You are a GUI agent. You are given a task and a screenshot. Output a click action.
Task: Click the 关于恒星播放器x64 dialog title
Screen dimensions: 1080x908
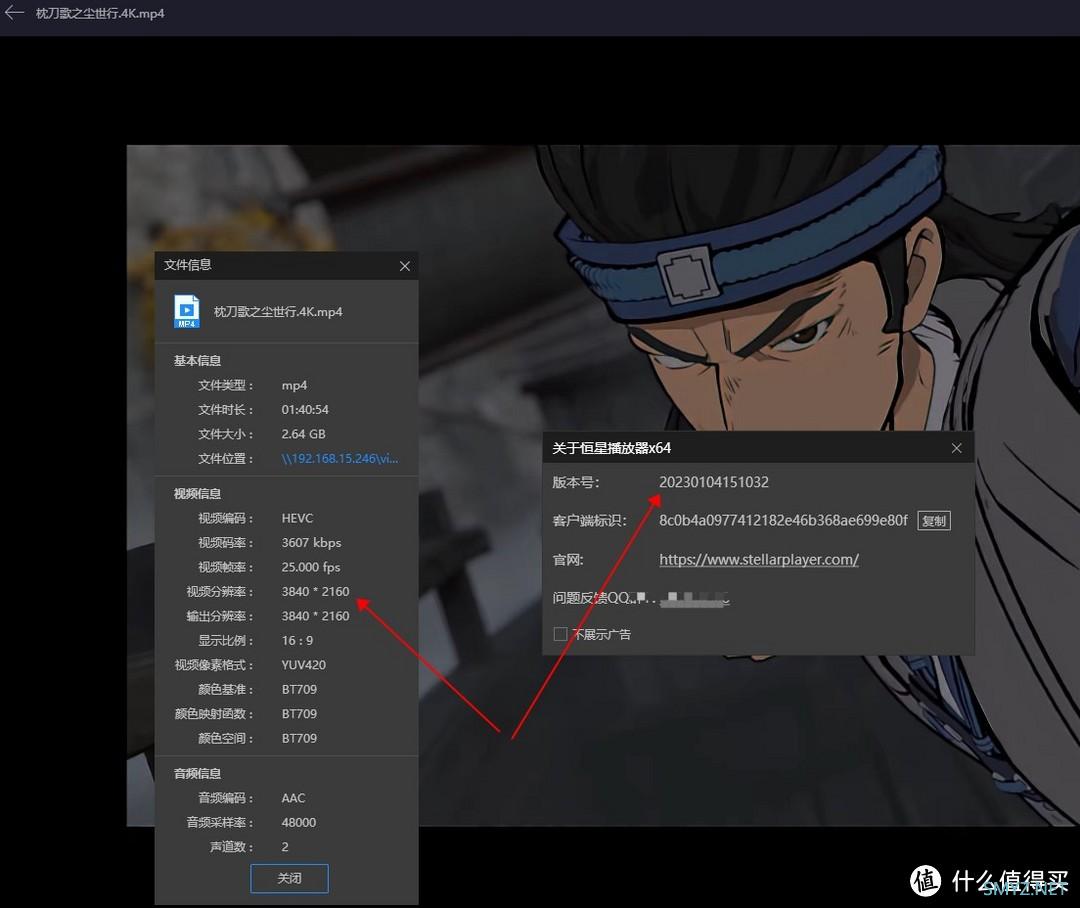point(612,448)
